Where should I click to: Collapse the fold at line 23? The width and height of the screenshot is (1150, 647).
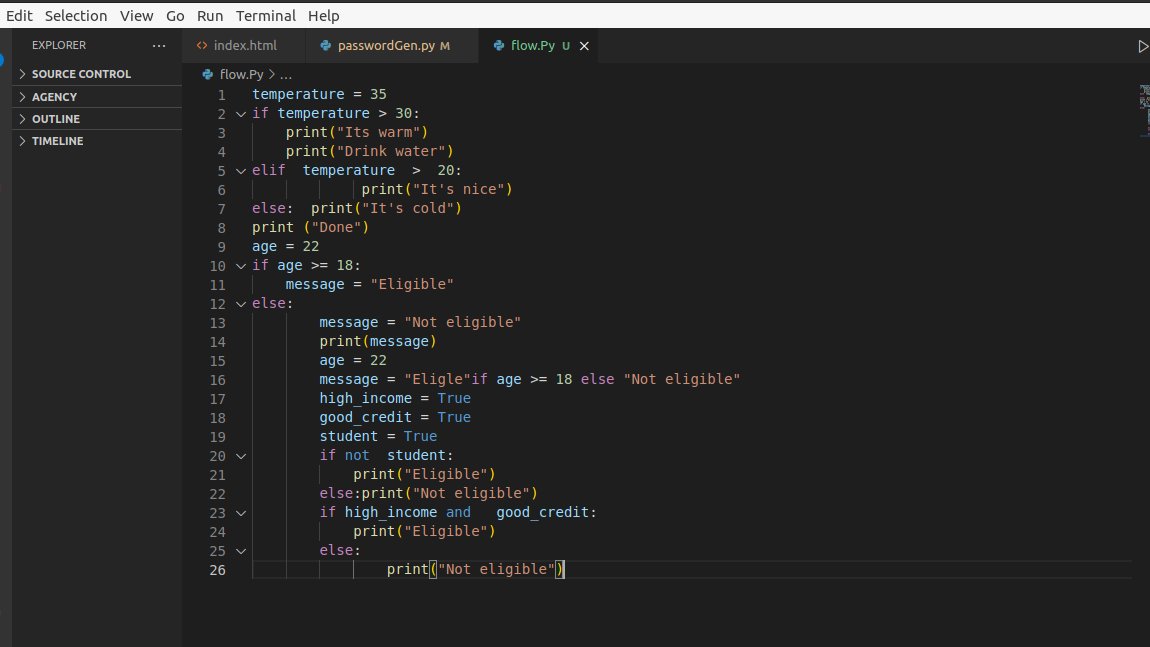click(241, 513)
